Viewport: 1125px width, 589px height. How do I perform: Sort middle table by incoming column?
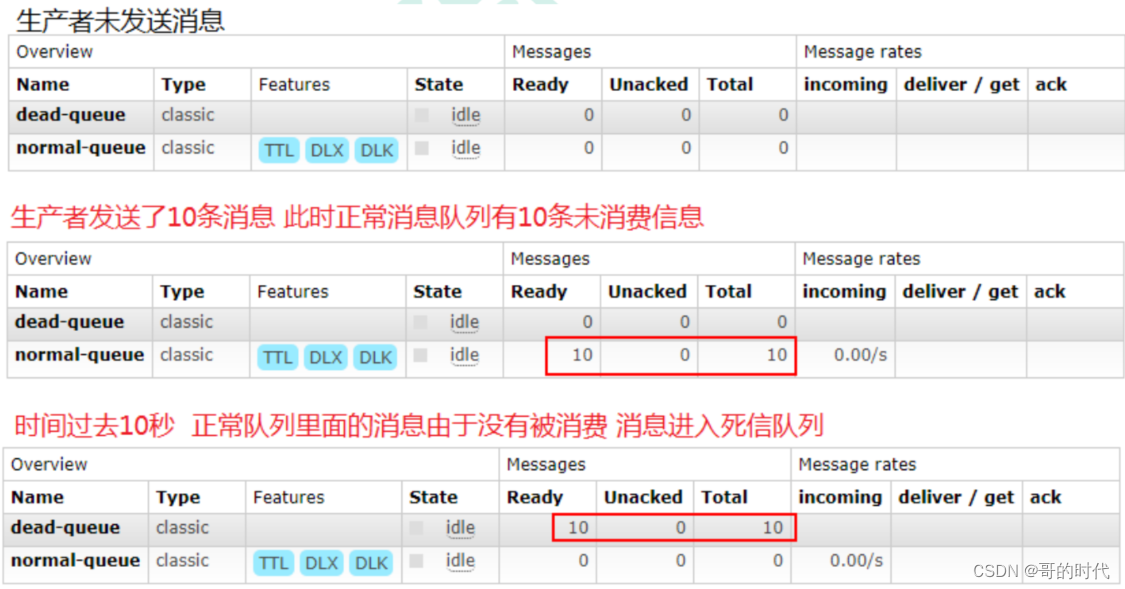[844, 291]
